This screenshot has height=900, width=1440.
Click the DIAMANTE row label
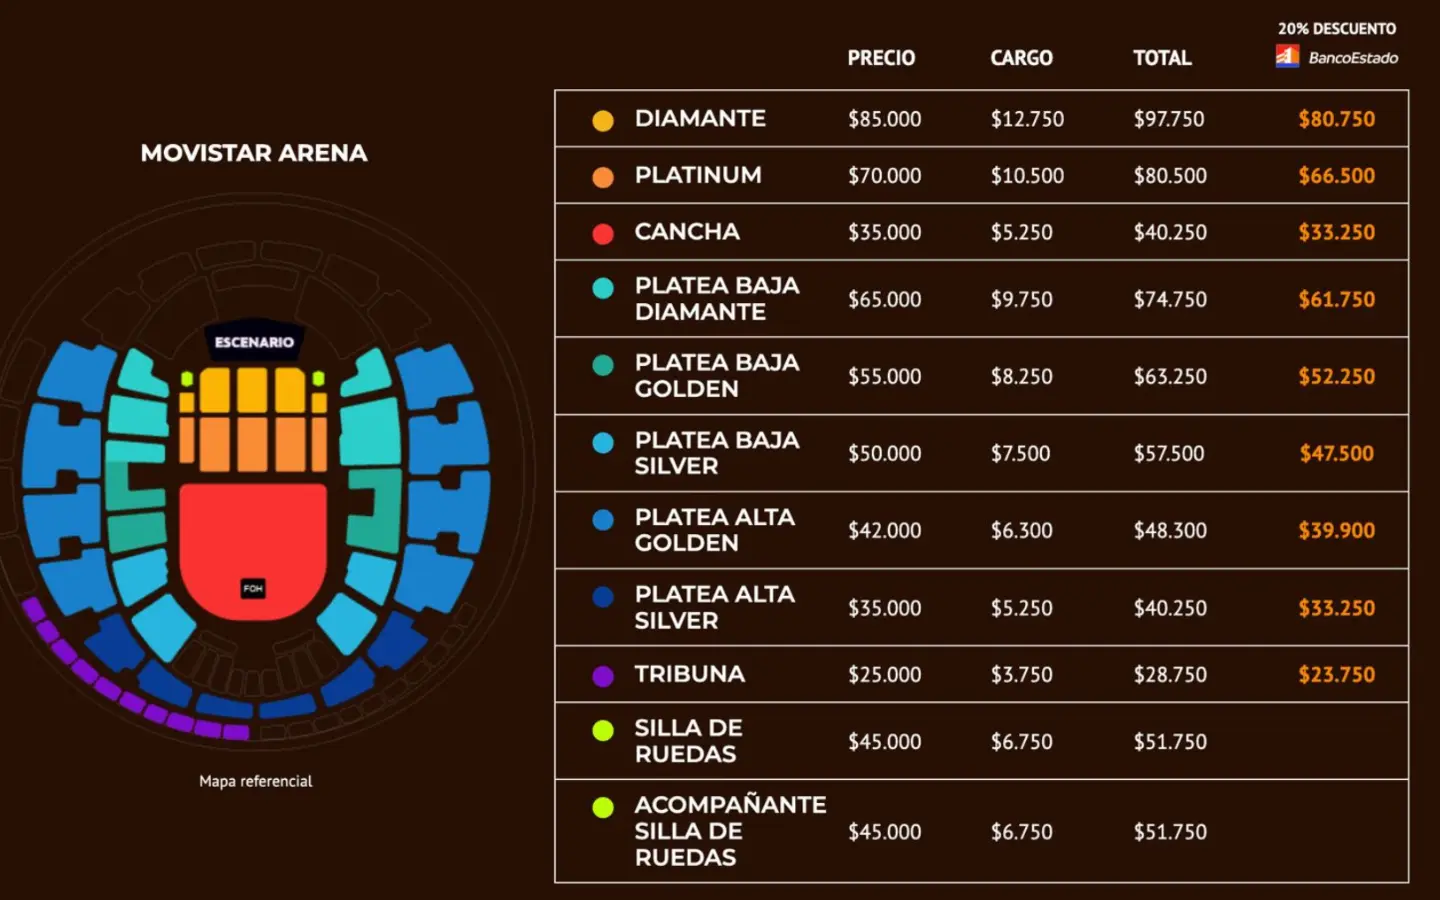(700, 118)
